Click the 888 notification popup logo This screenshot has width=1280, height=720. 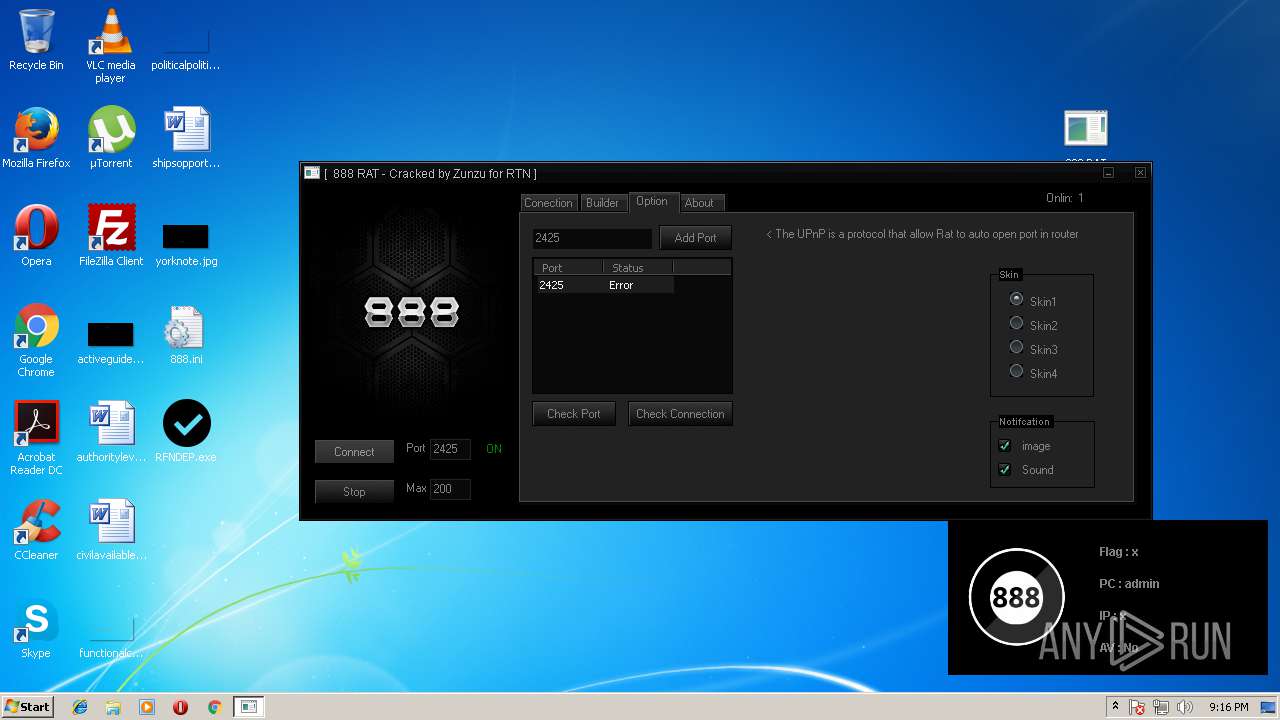[1016, 597]
